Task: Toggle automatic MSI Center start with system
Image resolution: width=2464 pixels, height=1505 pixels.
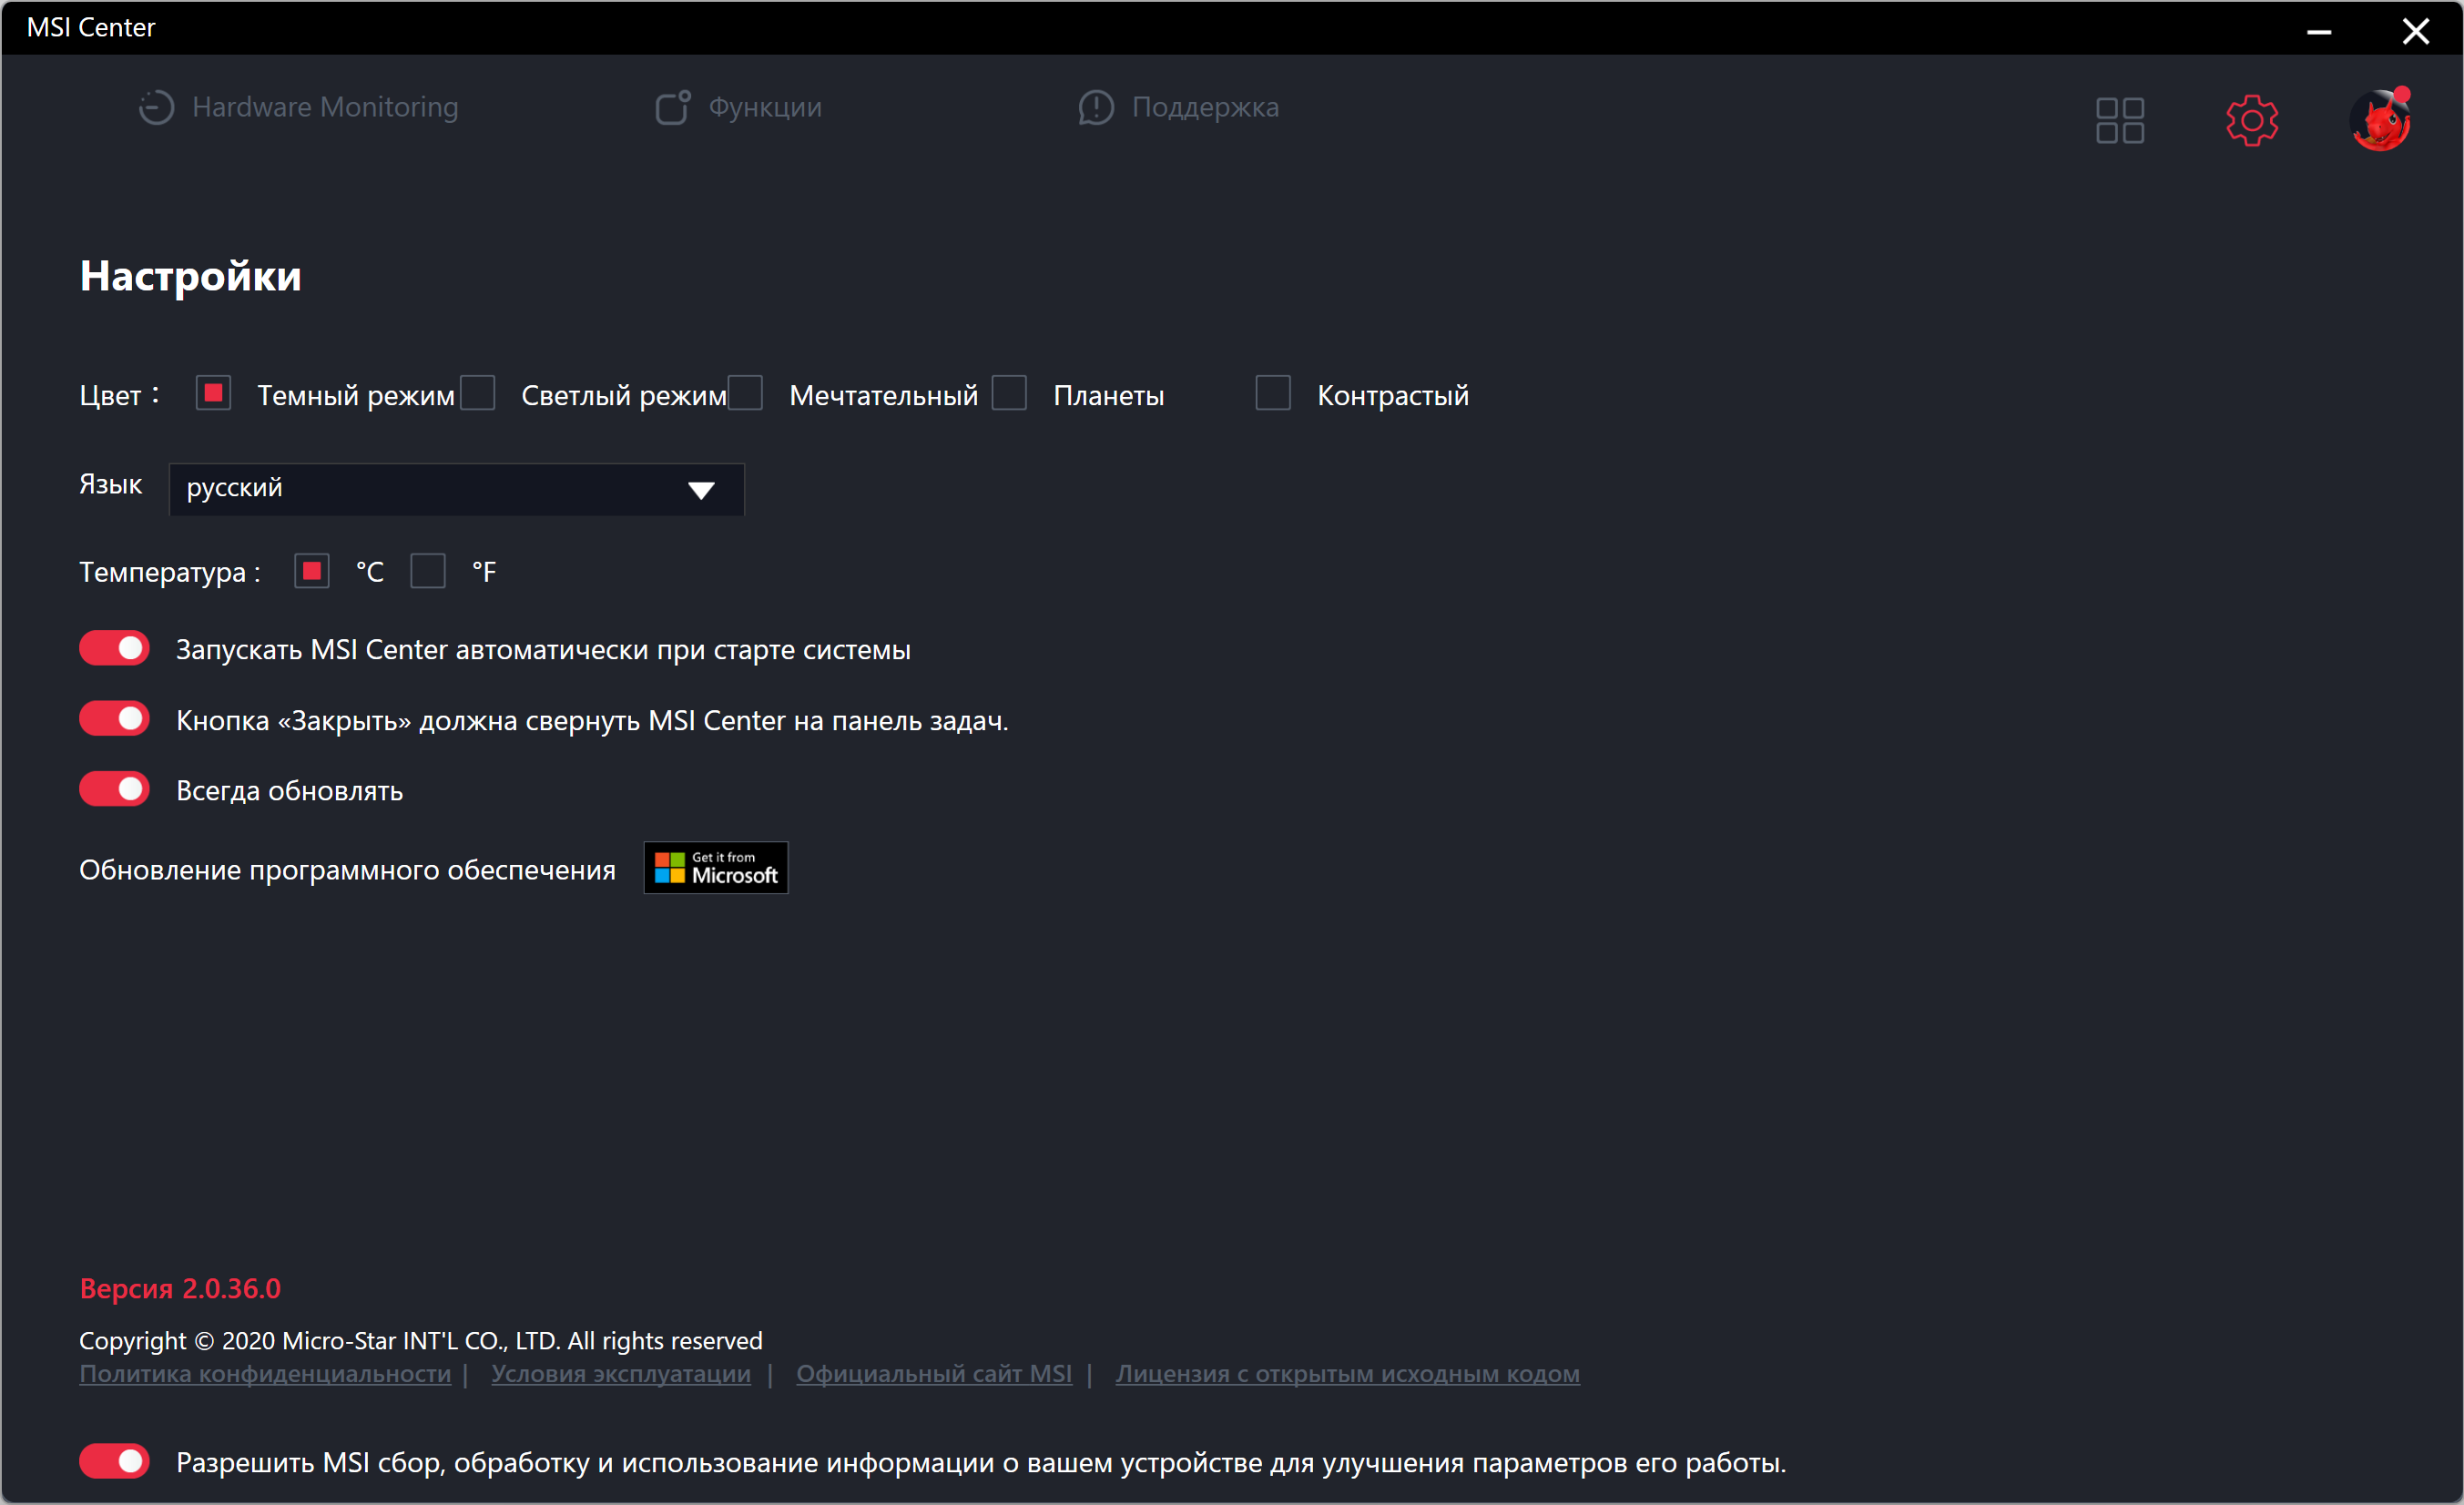Action: point(114,648)
